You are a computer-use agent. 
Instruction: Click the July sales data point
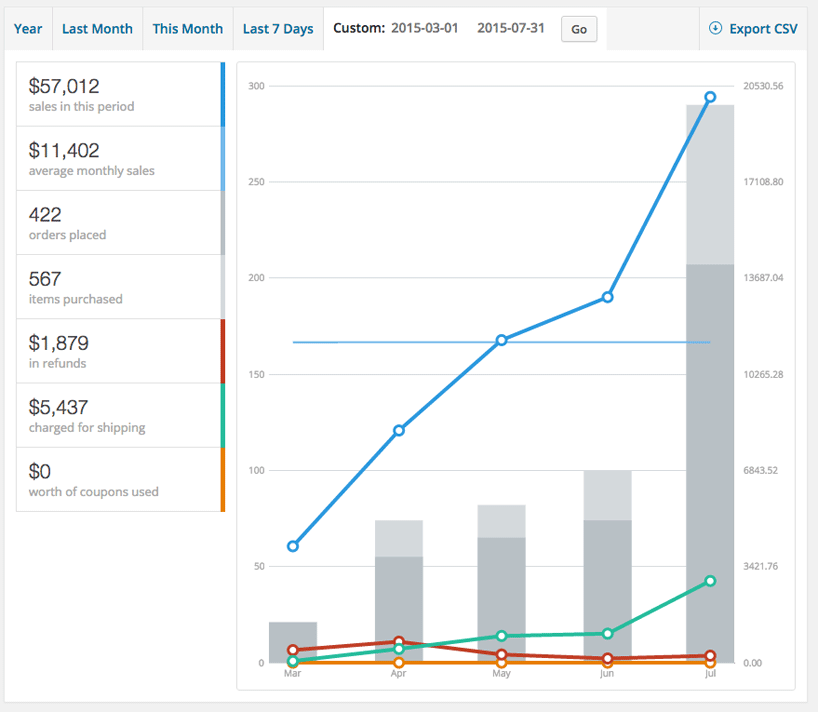coord(710,97)
